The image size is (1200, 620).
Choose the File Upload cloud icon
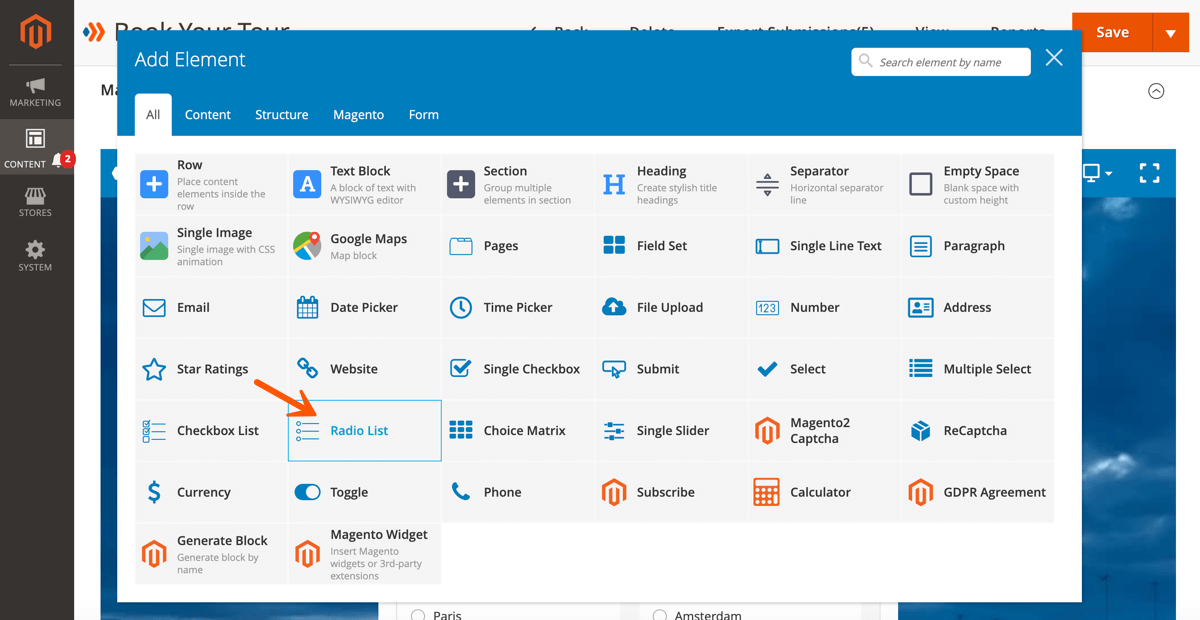(x=614, y=308)
